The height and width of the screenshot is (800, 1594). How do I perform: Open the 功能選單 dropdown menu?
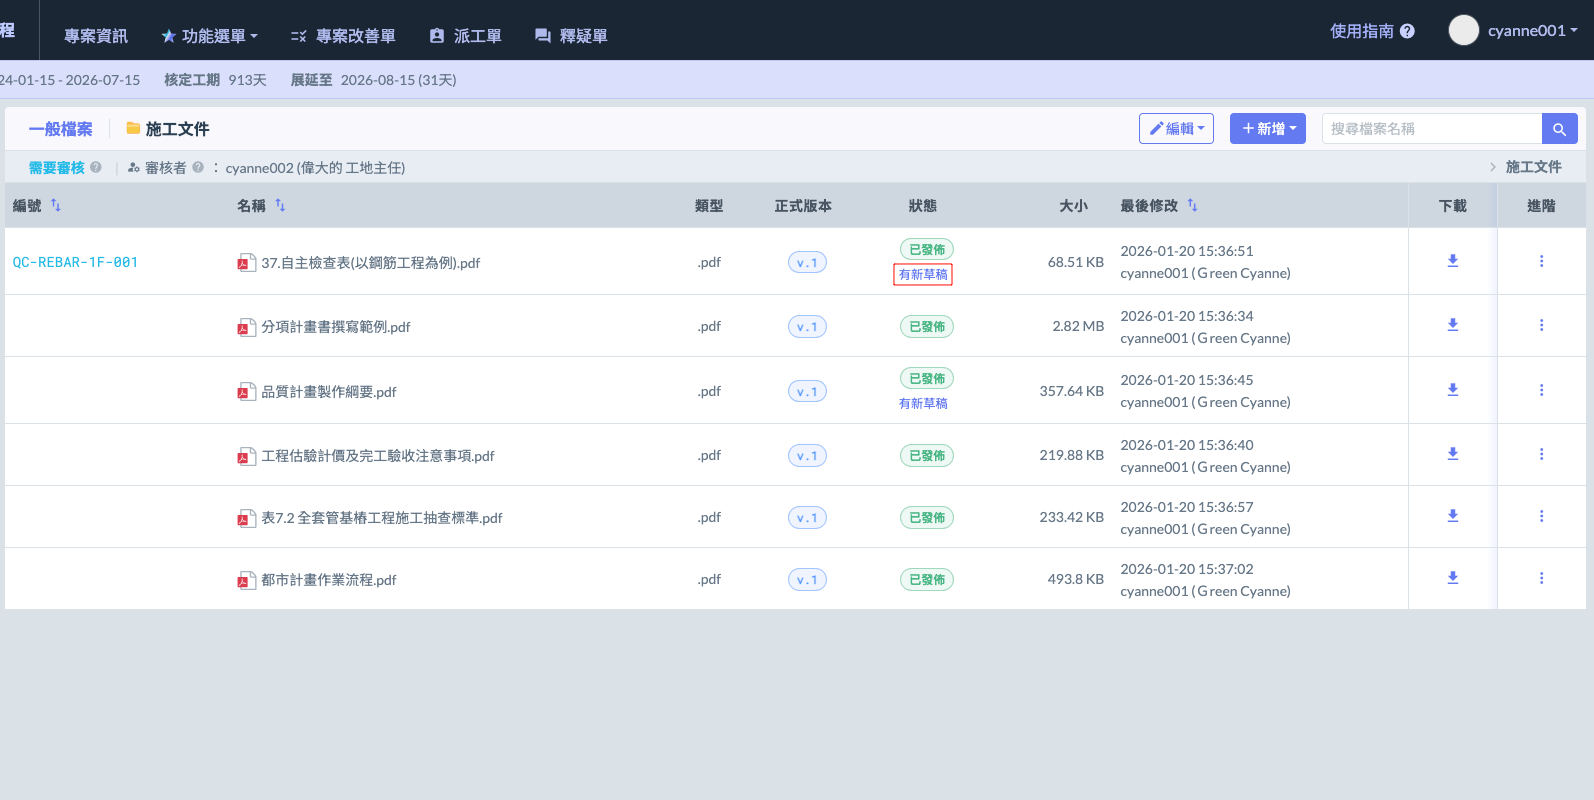[210, 36]
